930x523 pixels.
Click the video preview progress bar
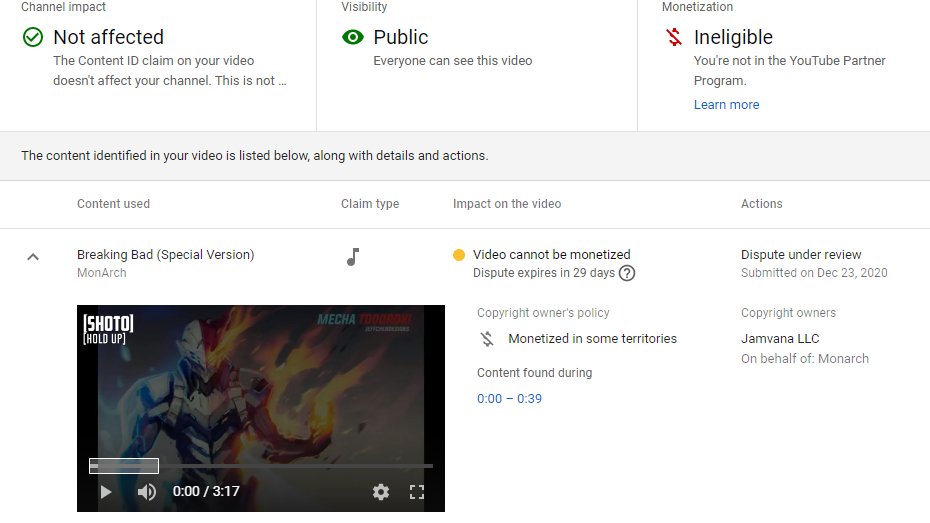click(x=261, y=466)
